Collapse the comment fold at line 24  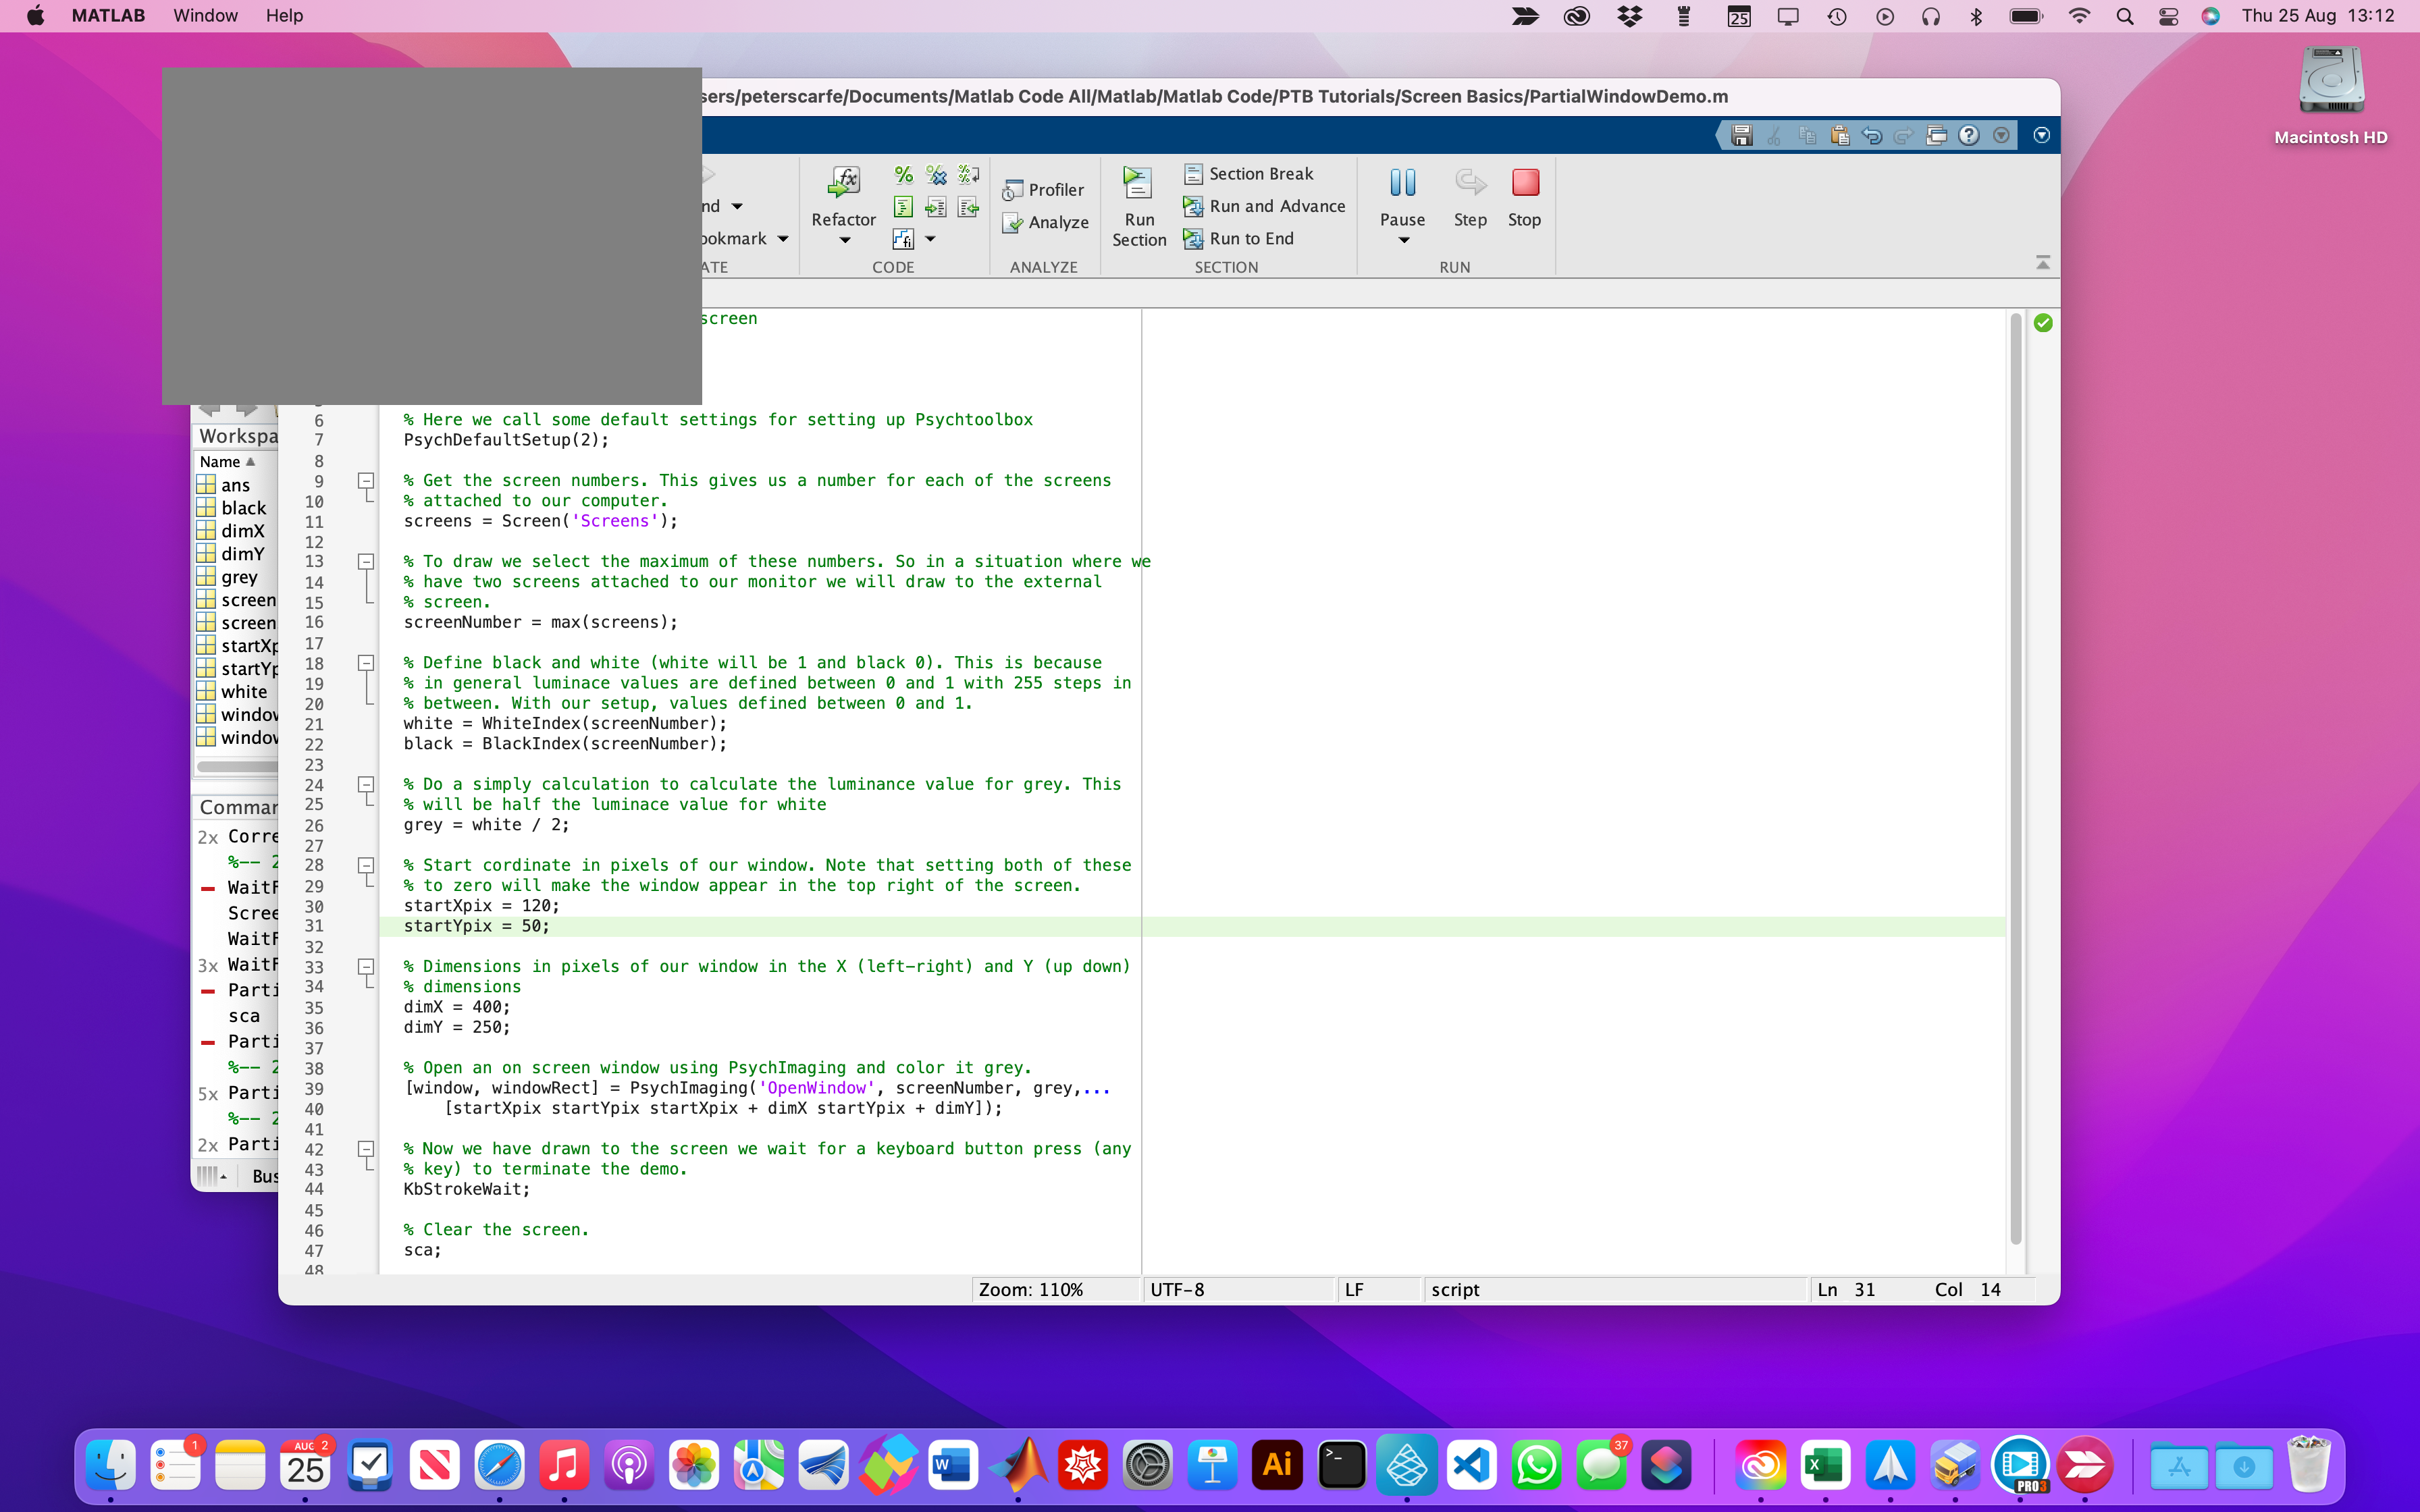[x=366, y=785]
